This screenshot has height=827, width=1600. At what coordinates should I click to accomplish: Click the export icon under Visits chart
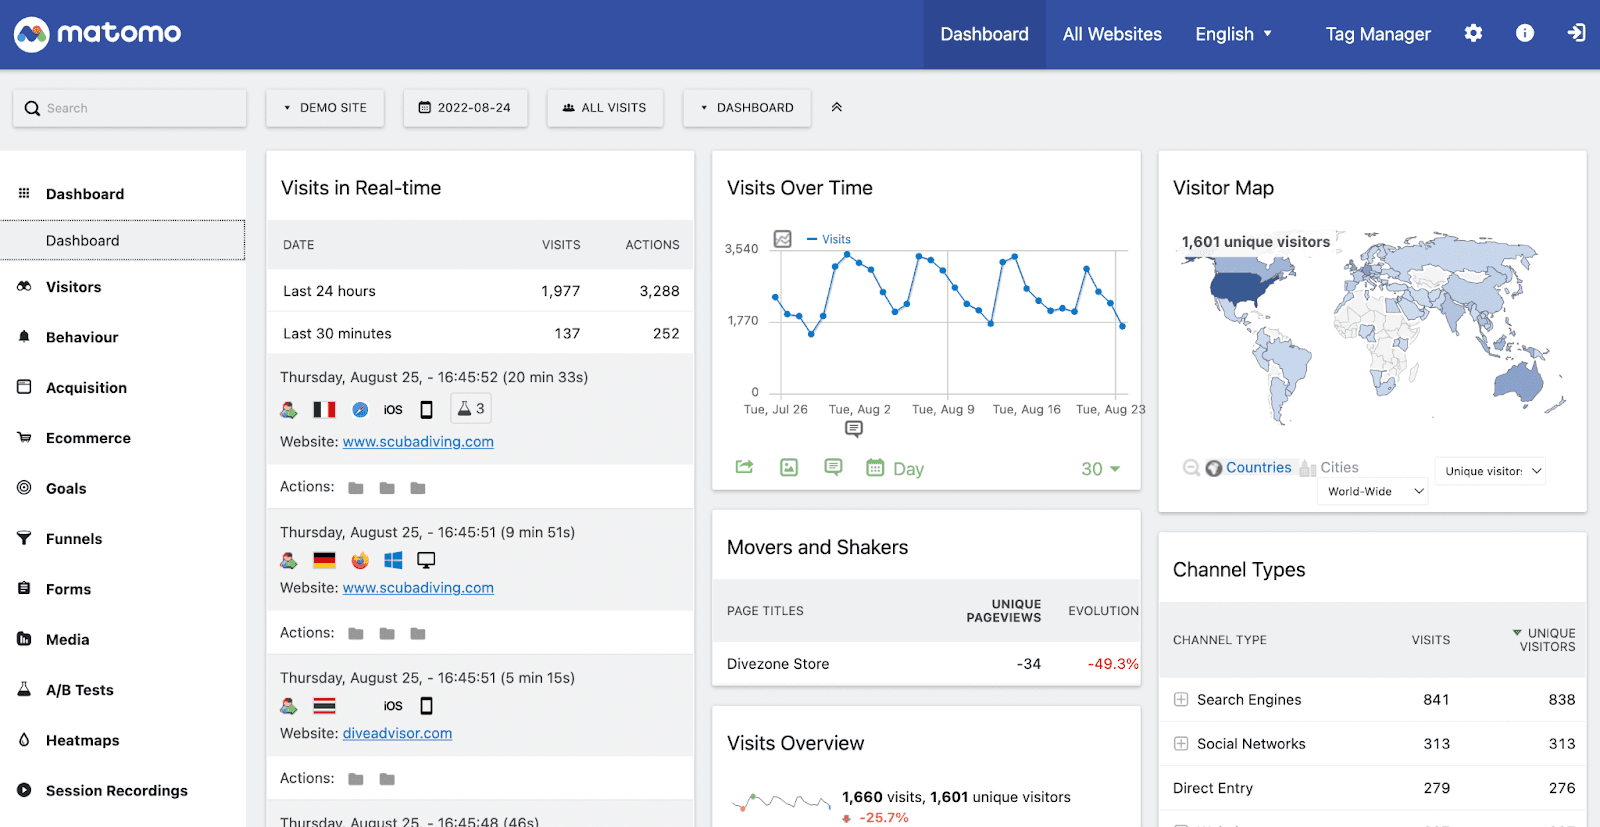(744, 467)
